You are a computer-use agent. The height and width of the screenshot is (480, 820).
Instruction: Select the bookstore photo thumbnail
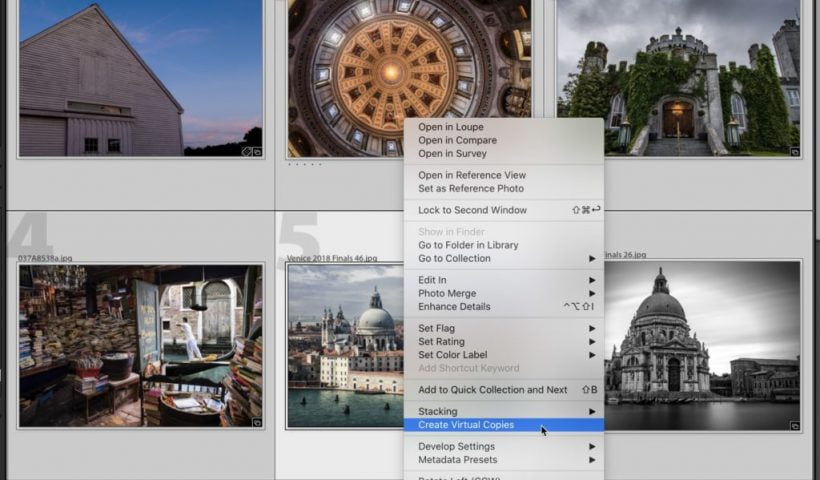click(140, 345)
